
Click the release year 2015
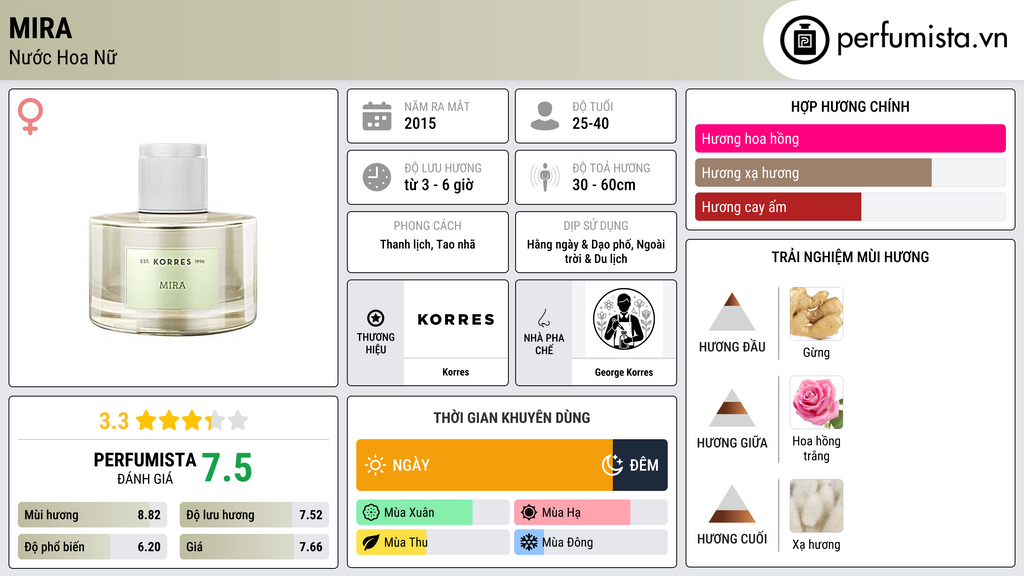[x=420, y=123]
